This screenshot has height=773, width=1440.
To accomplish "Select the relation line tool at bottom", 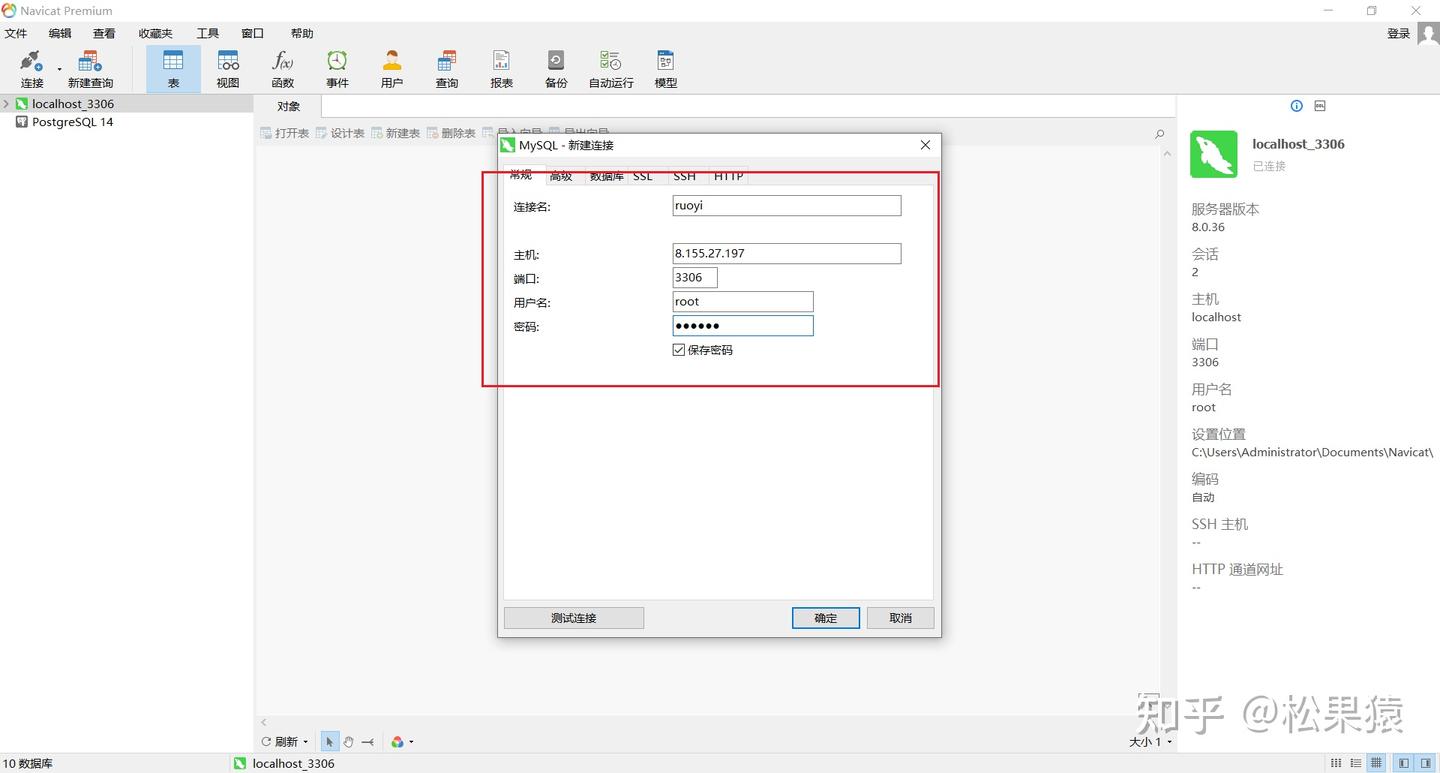I will point(368,742).
